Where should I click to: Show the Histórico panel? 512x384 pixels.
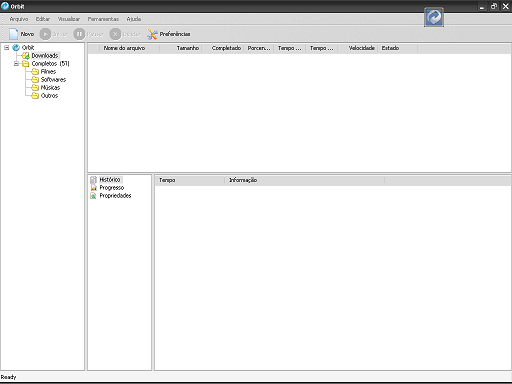[x=110, y=180]
